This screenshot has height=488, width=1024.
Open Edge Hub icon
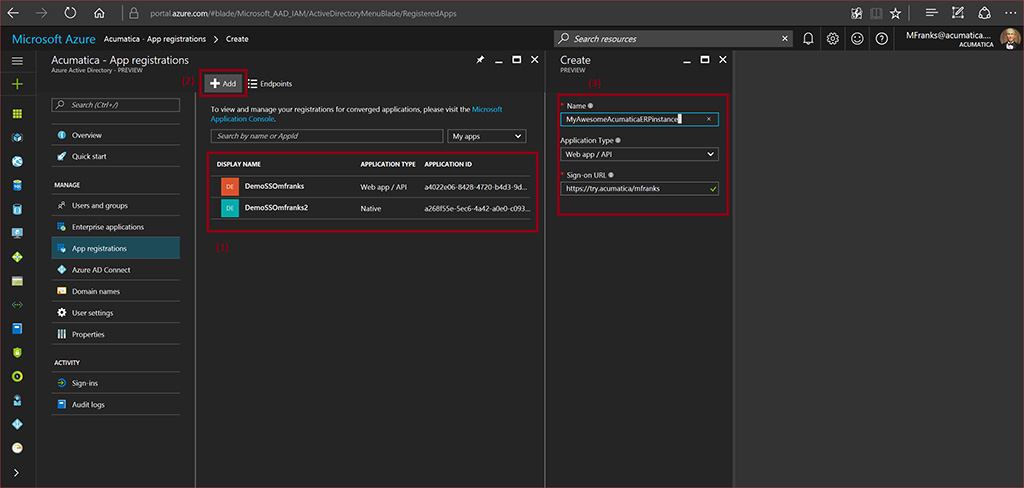coord(932,12)
